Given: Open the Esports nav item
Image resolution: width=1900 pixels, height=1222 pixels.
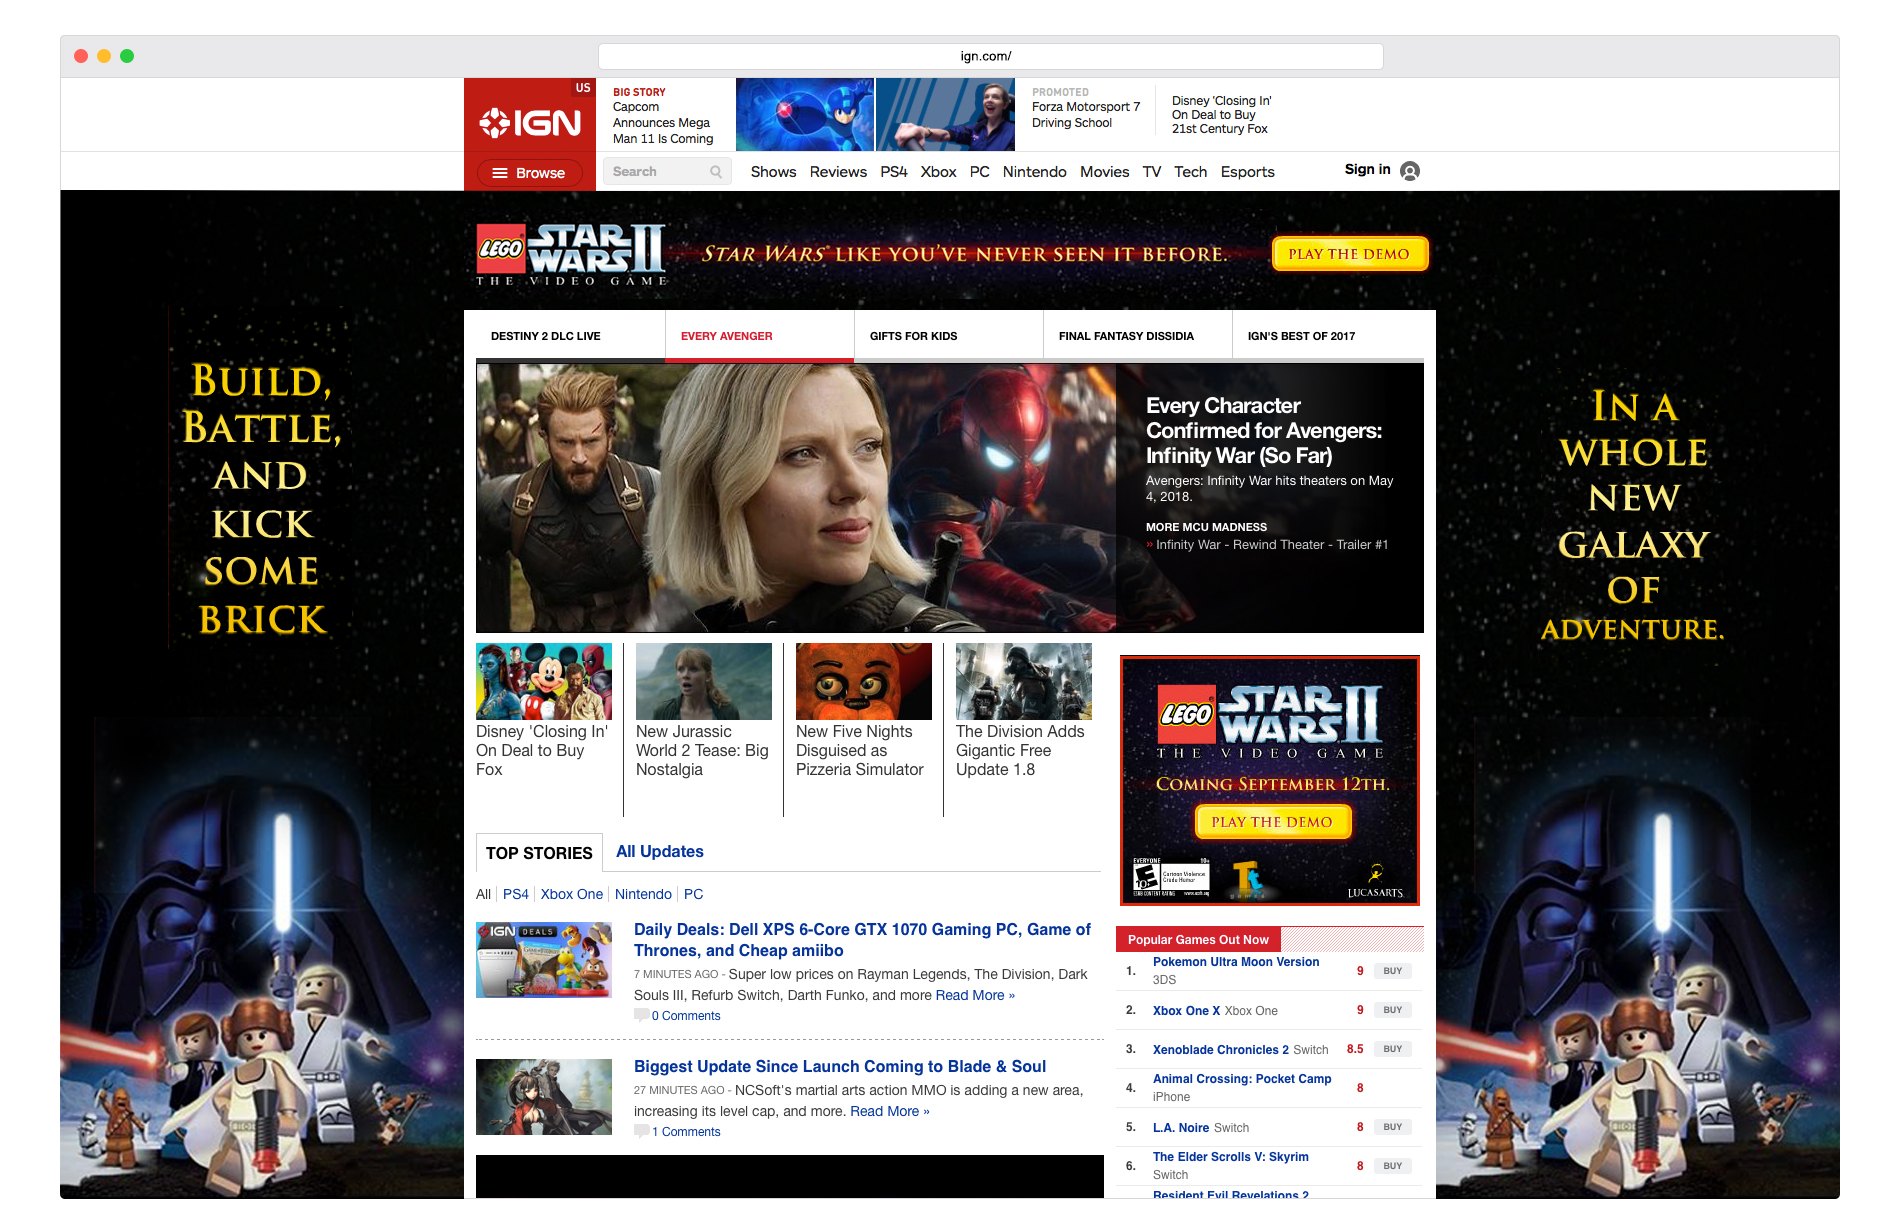Looking at the screenshot, I should [1248, 172].
